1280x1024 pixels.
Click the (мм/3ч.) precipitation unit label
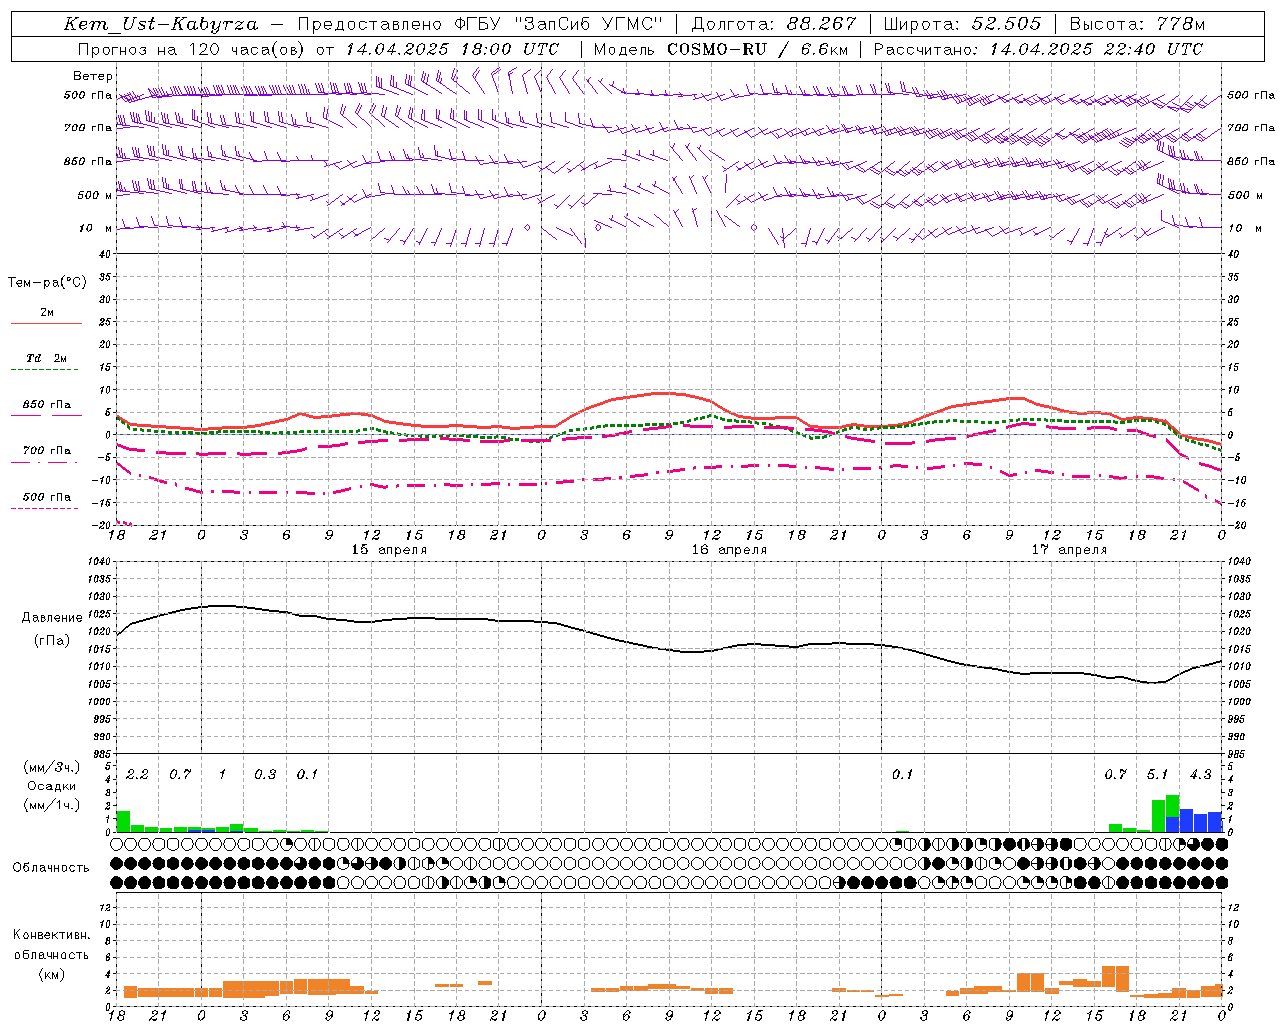pos(50,768)
